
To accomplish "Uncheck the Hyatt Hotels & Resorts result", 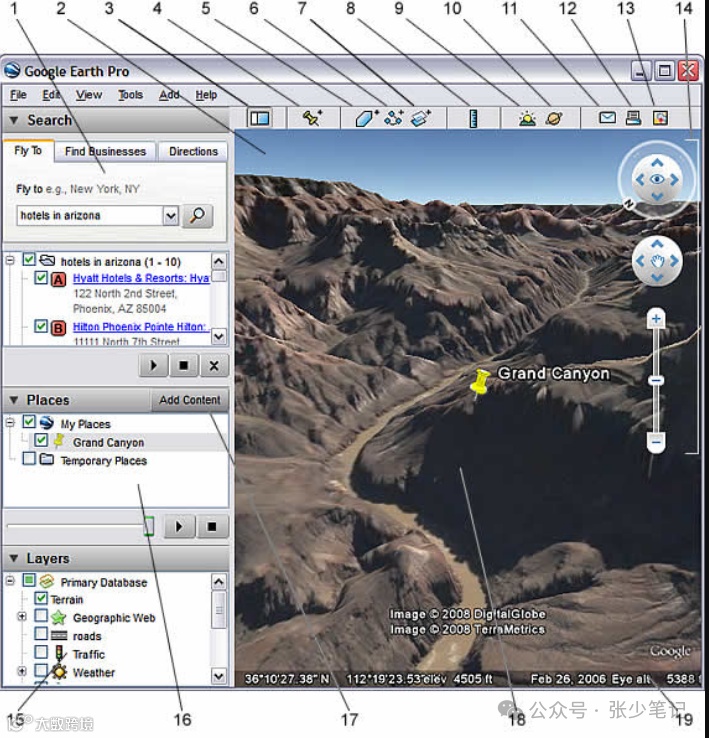I will pyautogui.click(x=41, y=278).
